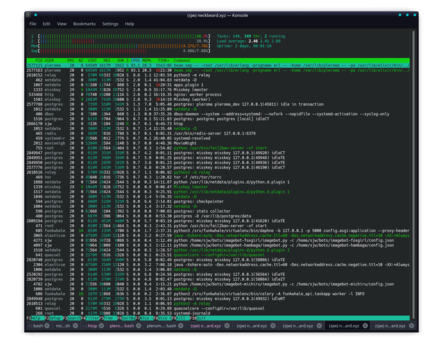Open the Settings menu
Screen dimensions: 443x360
pos(110,24)
